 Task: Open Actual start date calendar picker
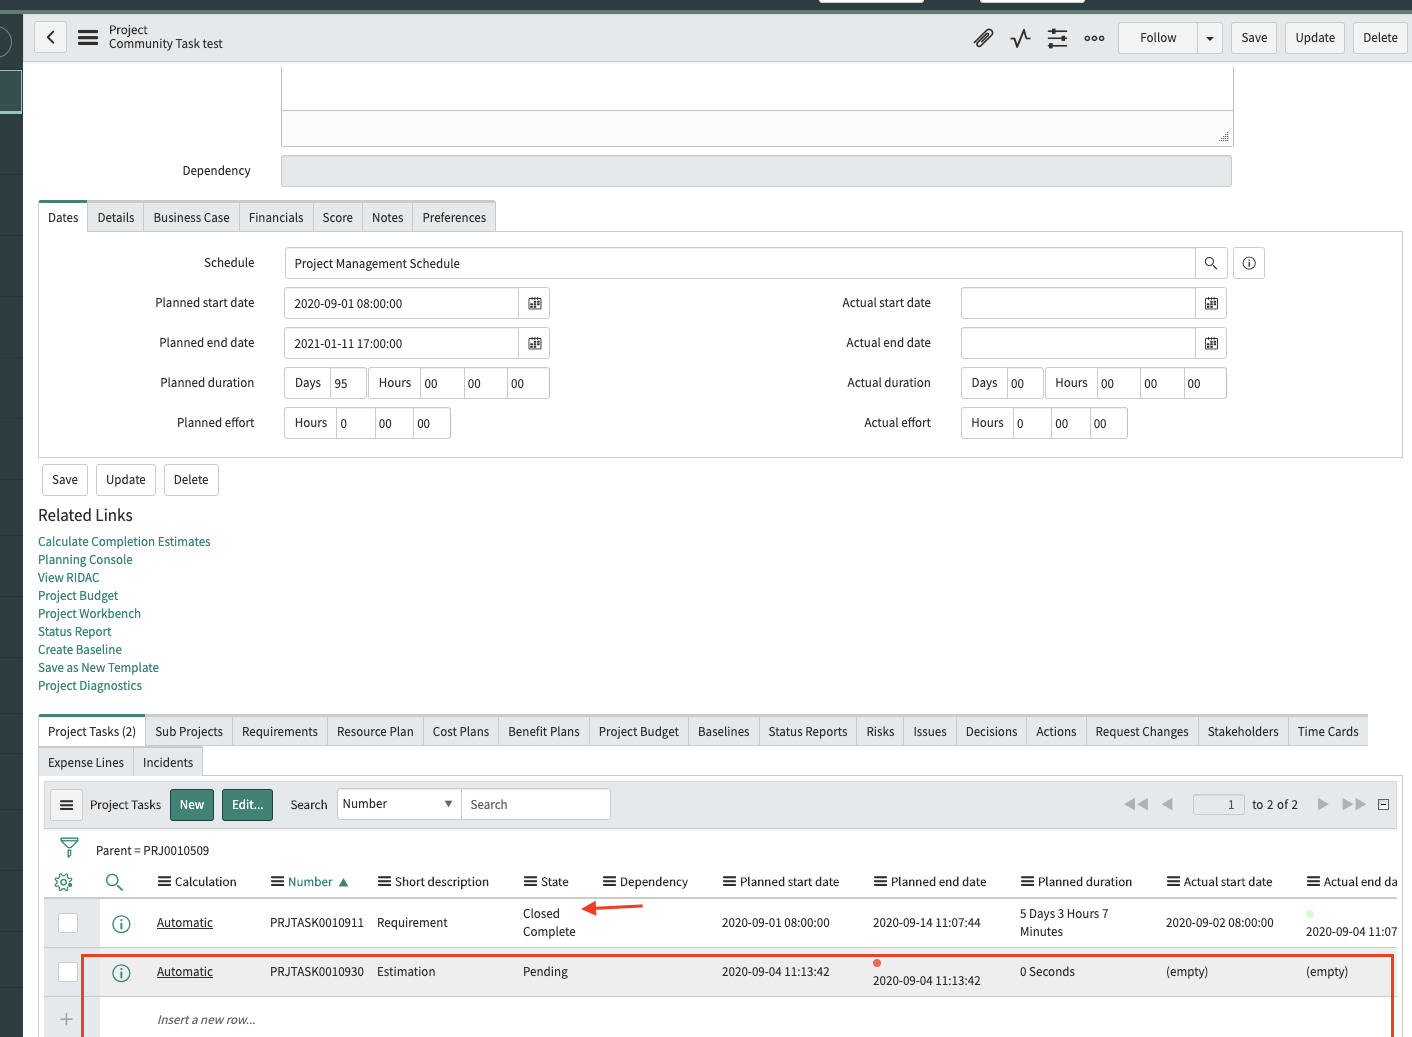(x=1211, y=303)
